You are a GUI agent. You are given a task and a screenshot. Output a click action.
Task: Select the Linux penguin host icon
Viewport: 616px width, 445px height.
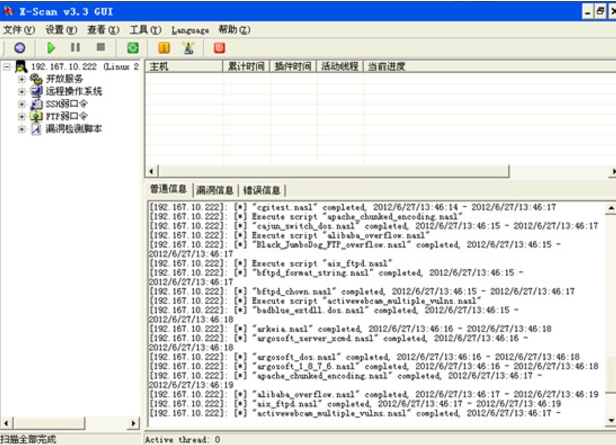21,66
